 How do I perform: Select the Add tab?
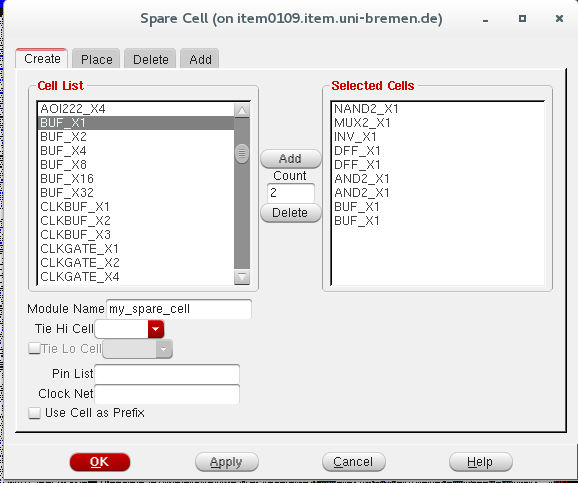[200, 59]
